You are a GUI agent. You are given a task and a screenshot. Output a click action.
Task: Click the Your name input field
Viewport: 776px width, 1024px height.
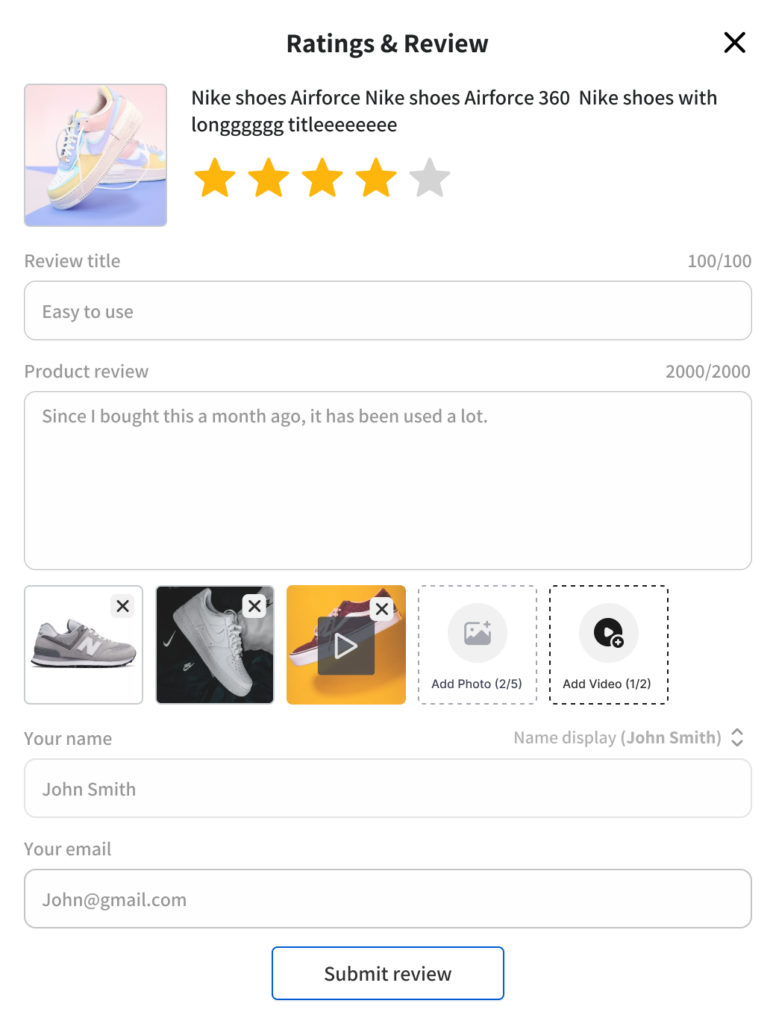tap(388, 789)
